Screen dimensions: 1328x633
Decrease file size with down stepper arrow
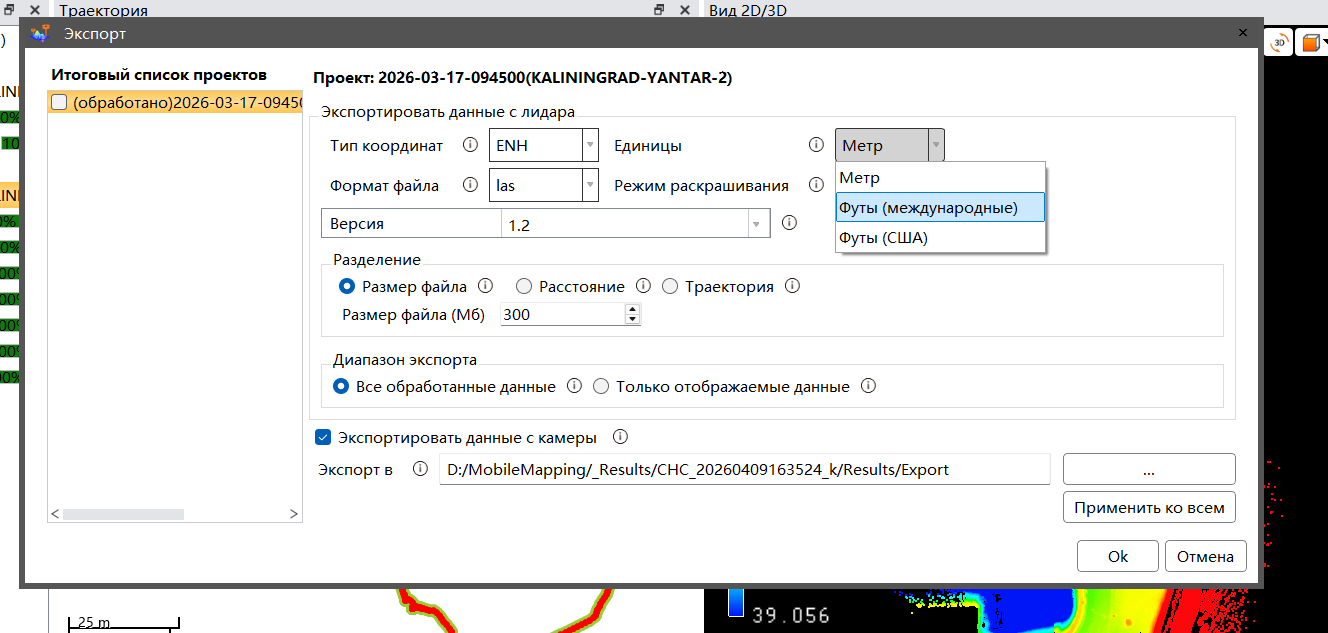(632, 319)
